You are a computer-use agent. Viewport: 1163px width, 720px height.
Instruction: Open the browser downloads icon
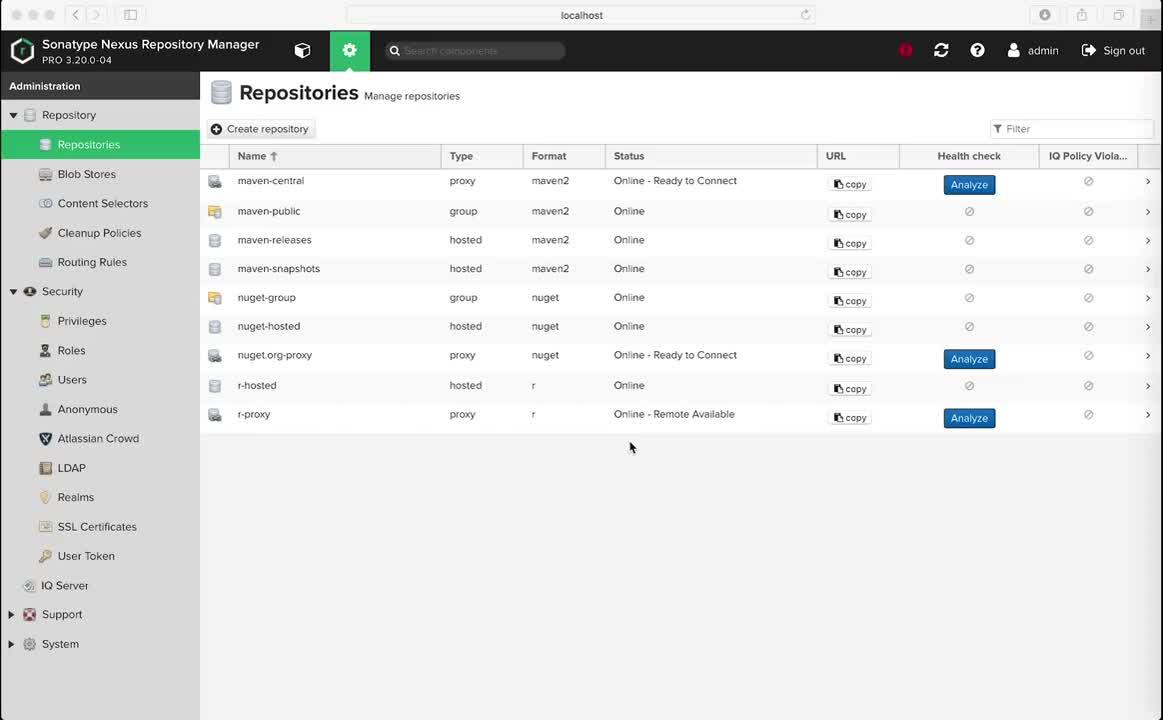1045,15
